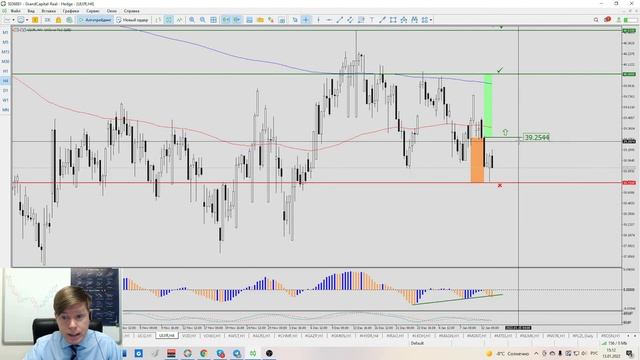This screenshot has height=360, width=640.
Task: Select the trendline drawing tool
Action: tap(340, 20)
